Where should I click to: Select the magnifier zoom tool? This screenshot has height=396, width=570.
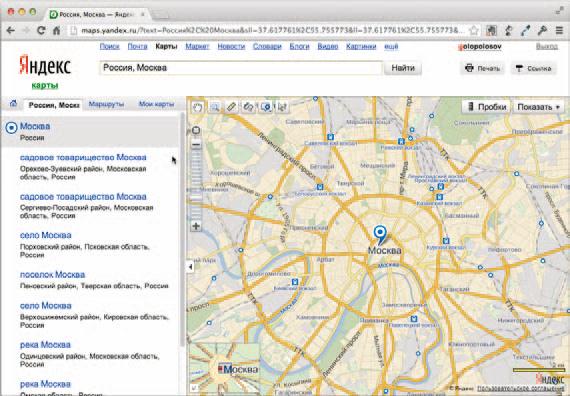click(214, 107)
